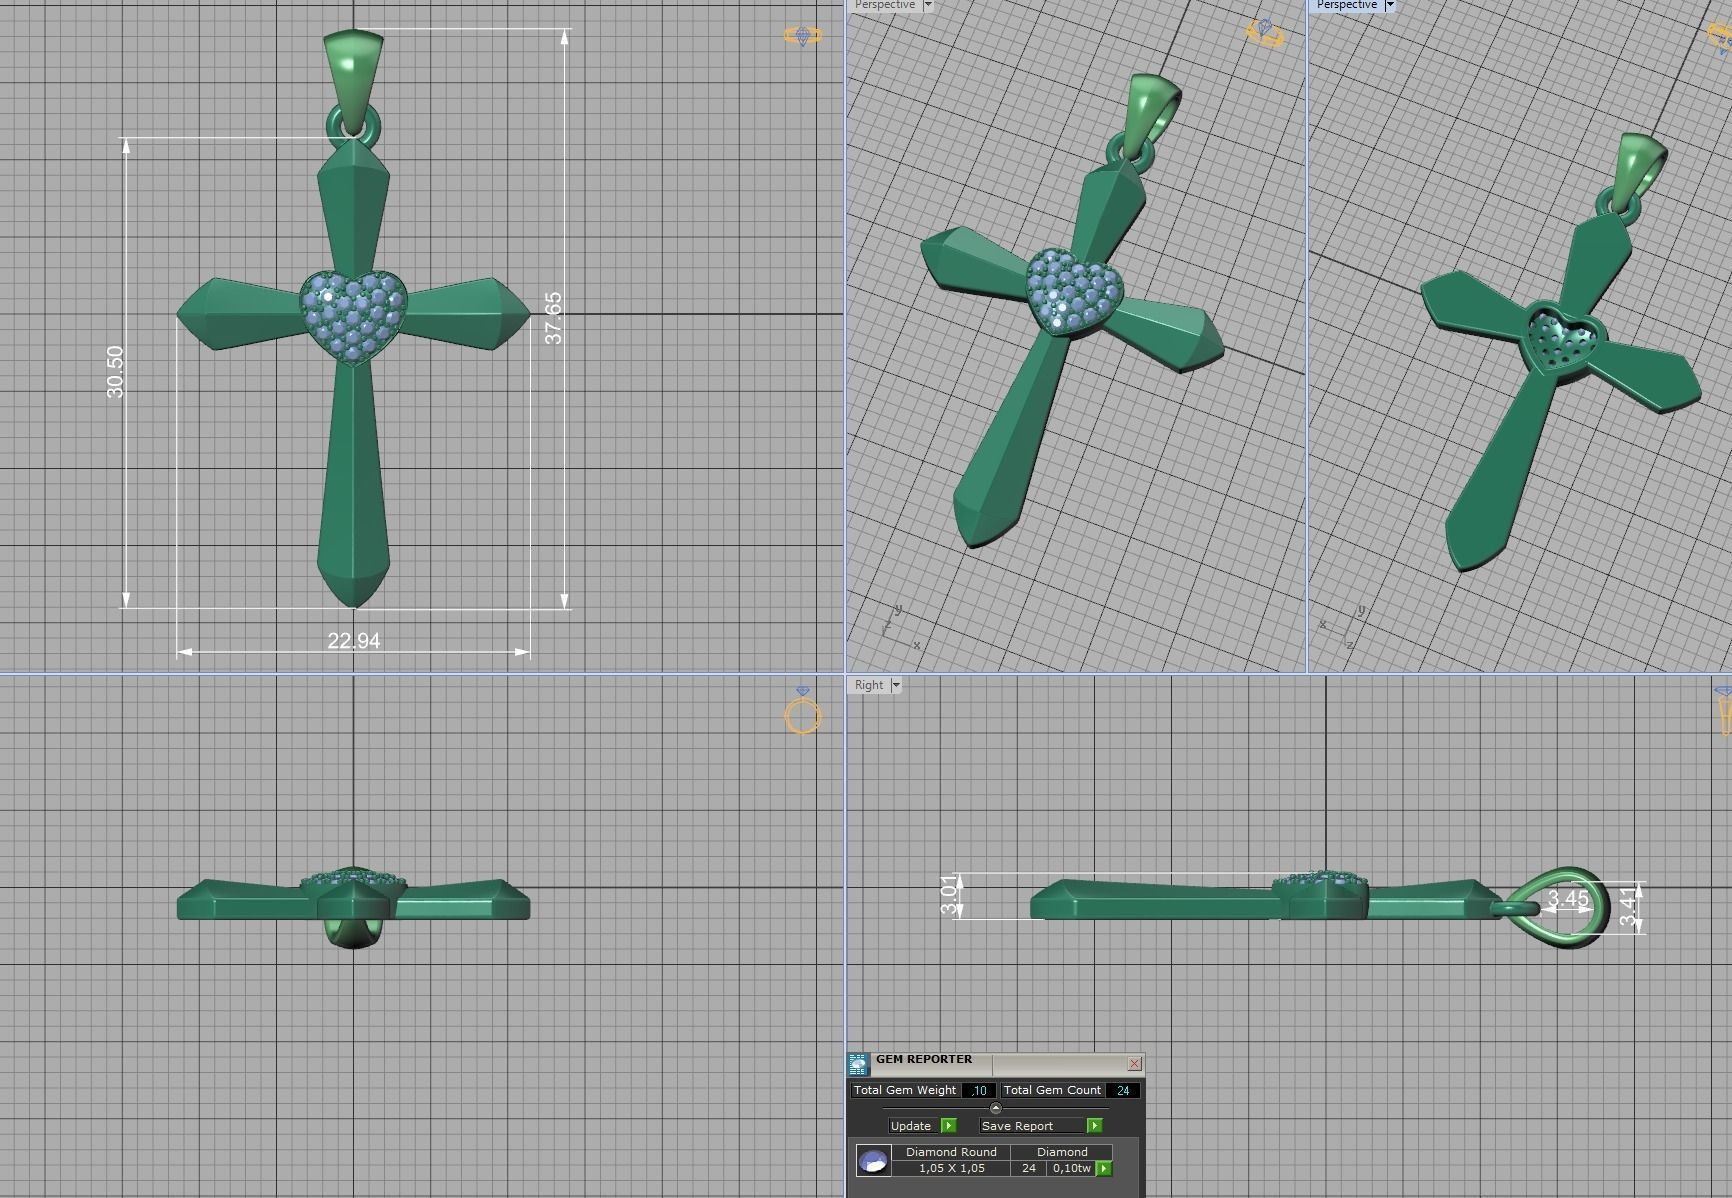Click the Total Gem Count value field
The height and width of the screenshot is (1198, 1732).
click(x=1122, y=1091)
